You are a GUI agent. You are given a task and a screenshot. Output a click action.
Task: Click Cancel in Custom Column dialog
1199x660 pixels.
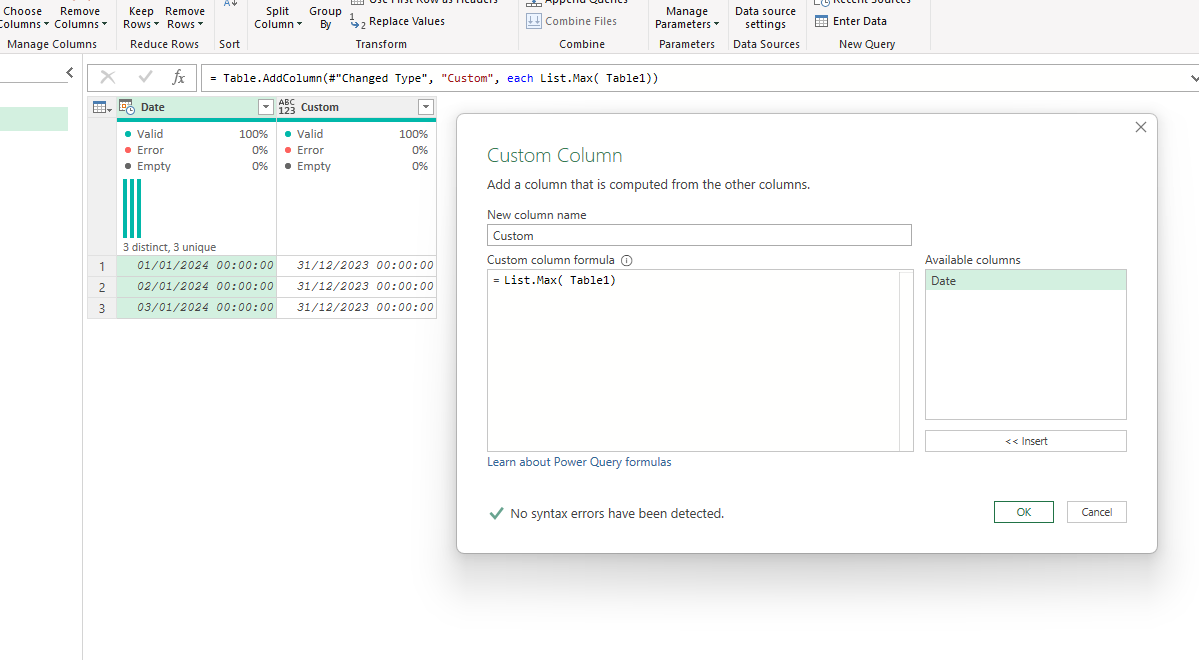(x=1097, y=512)
